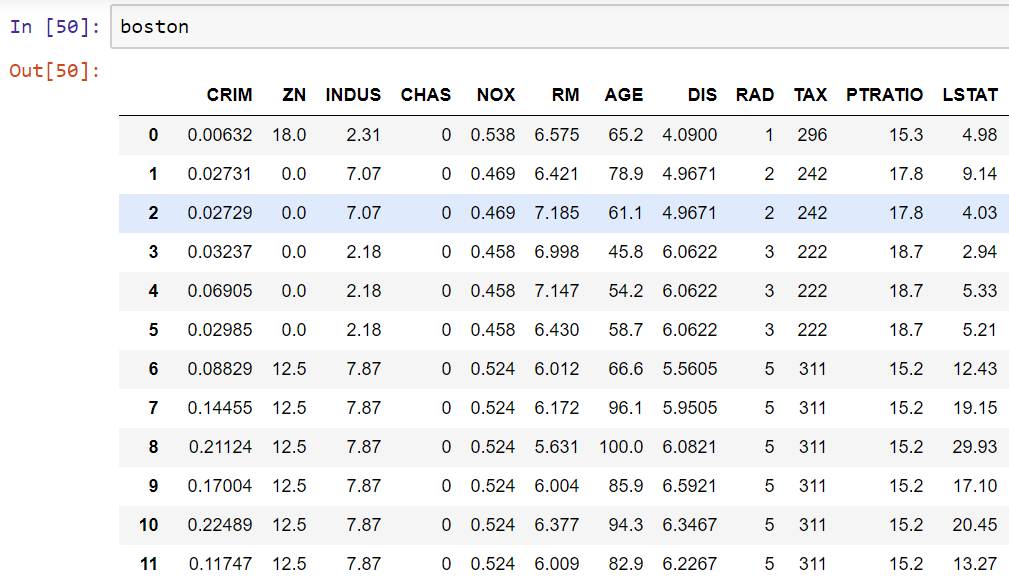
Task: Click the AGE column header
Action: click(x=624, y=95)
